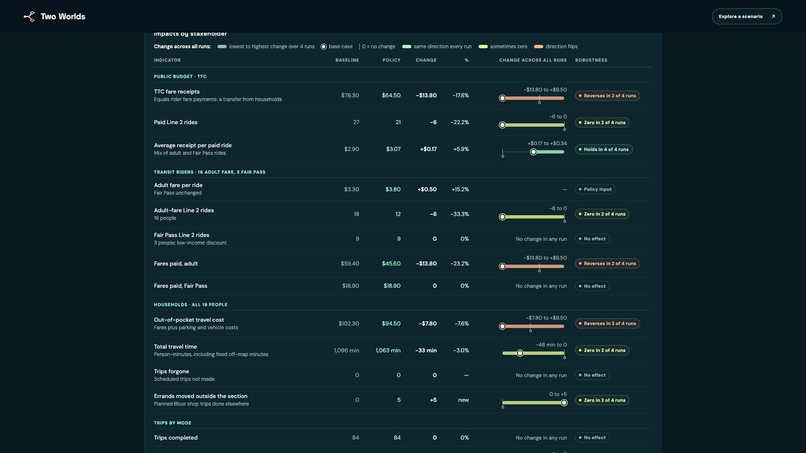806x453 pixels.
Task: Click the Fares paid, adult range bar
Action: tap(534, 266)
